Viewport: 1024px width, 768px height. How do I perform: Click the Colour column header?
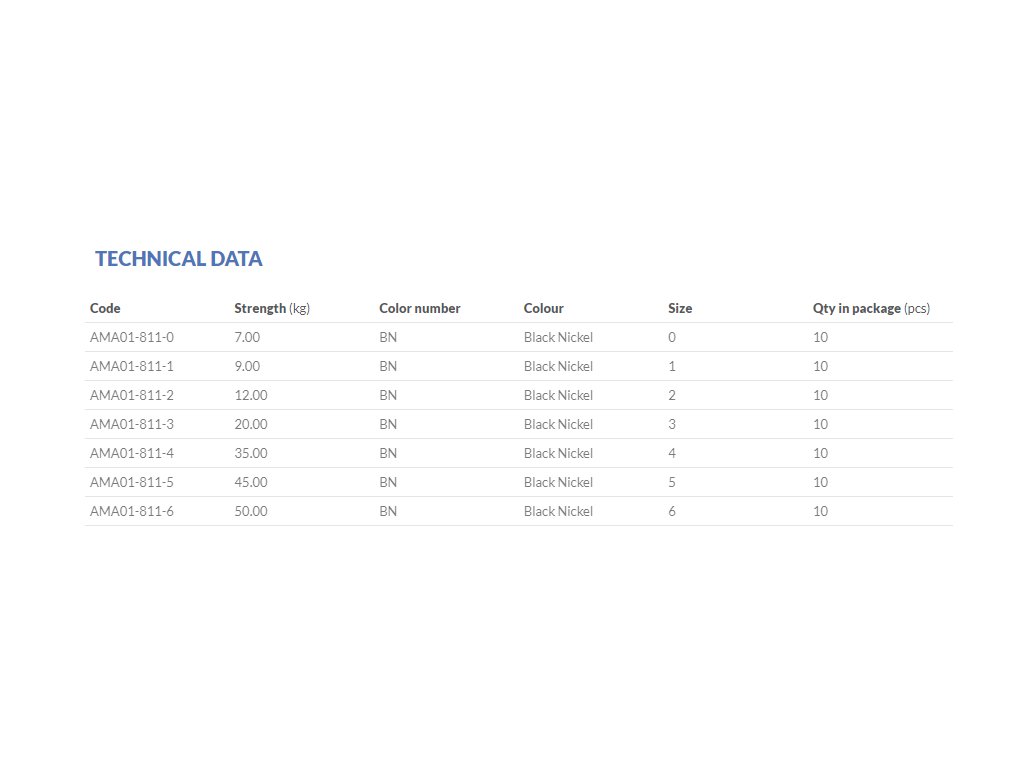click(544, 308)
